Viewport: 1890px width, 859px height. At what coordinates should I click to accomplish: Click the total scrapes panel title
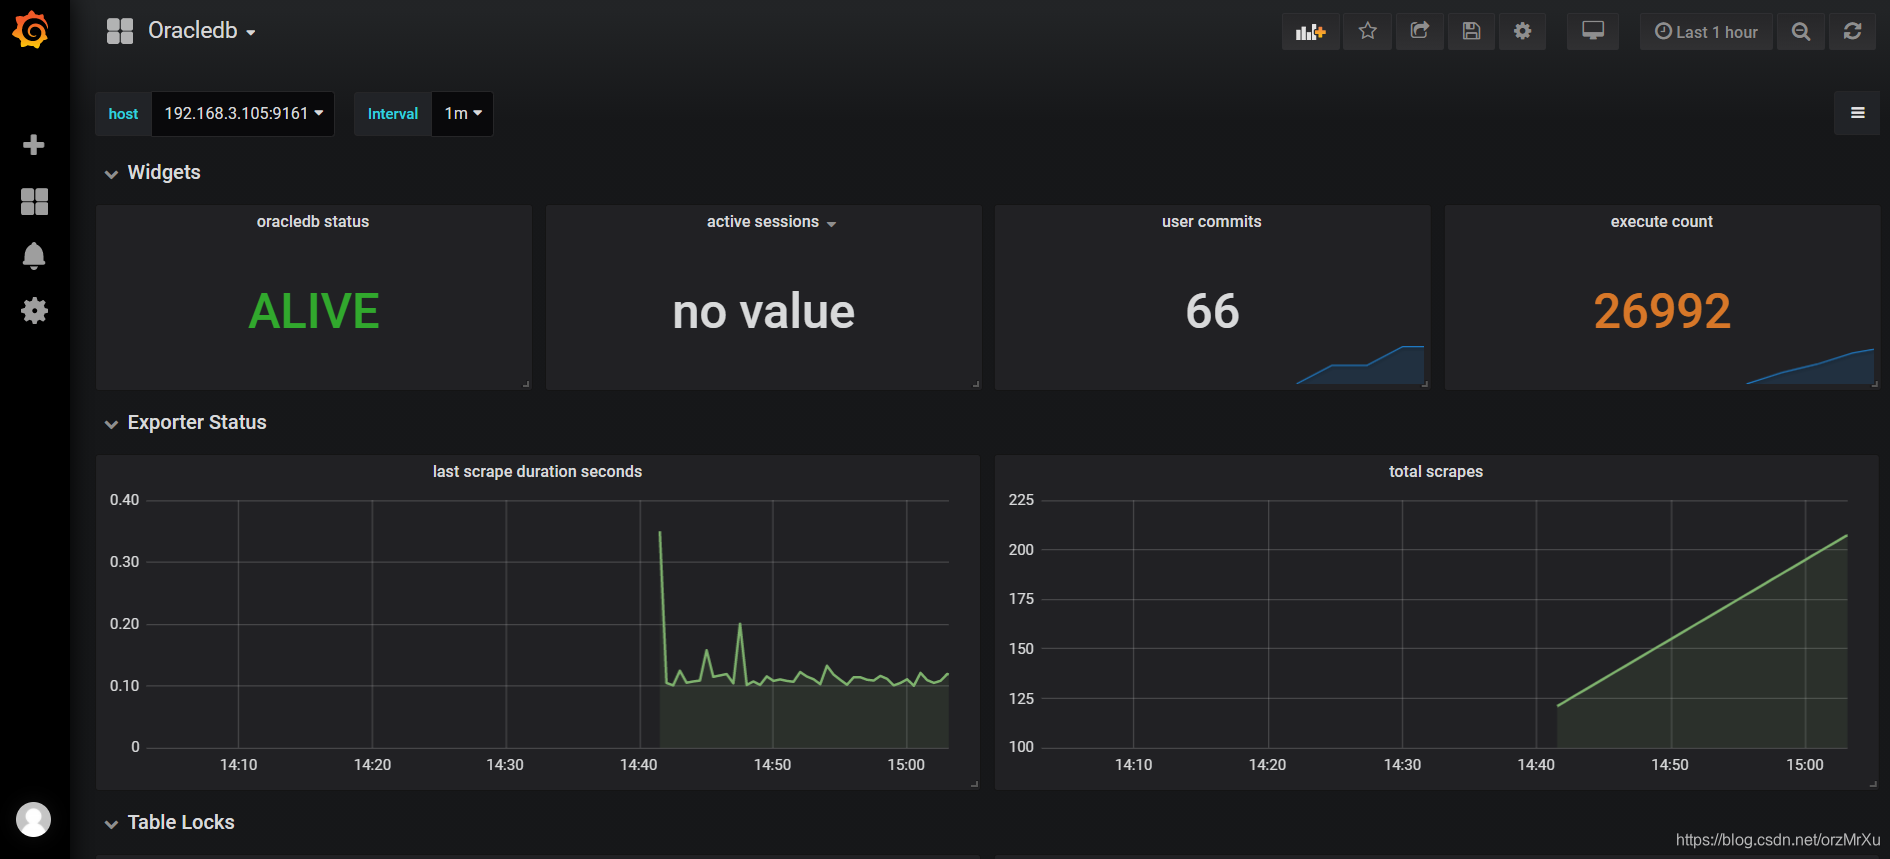pyautogui.click(x=1435, y=472)
